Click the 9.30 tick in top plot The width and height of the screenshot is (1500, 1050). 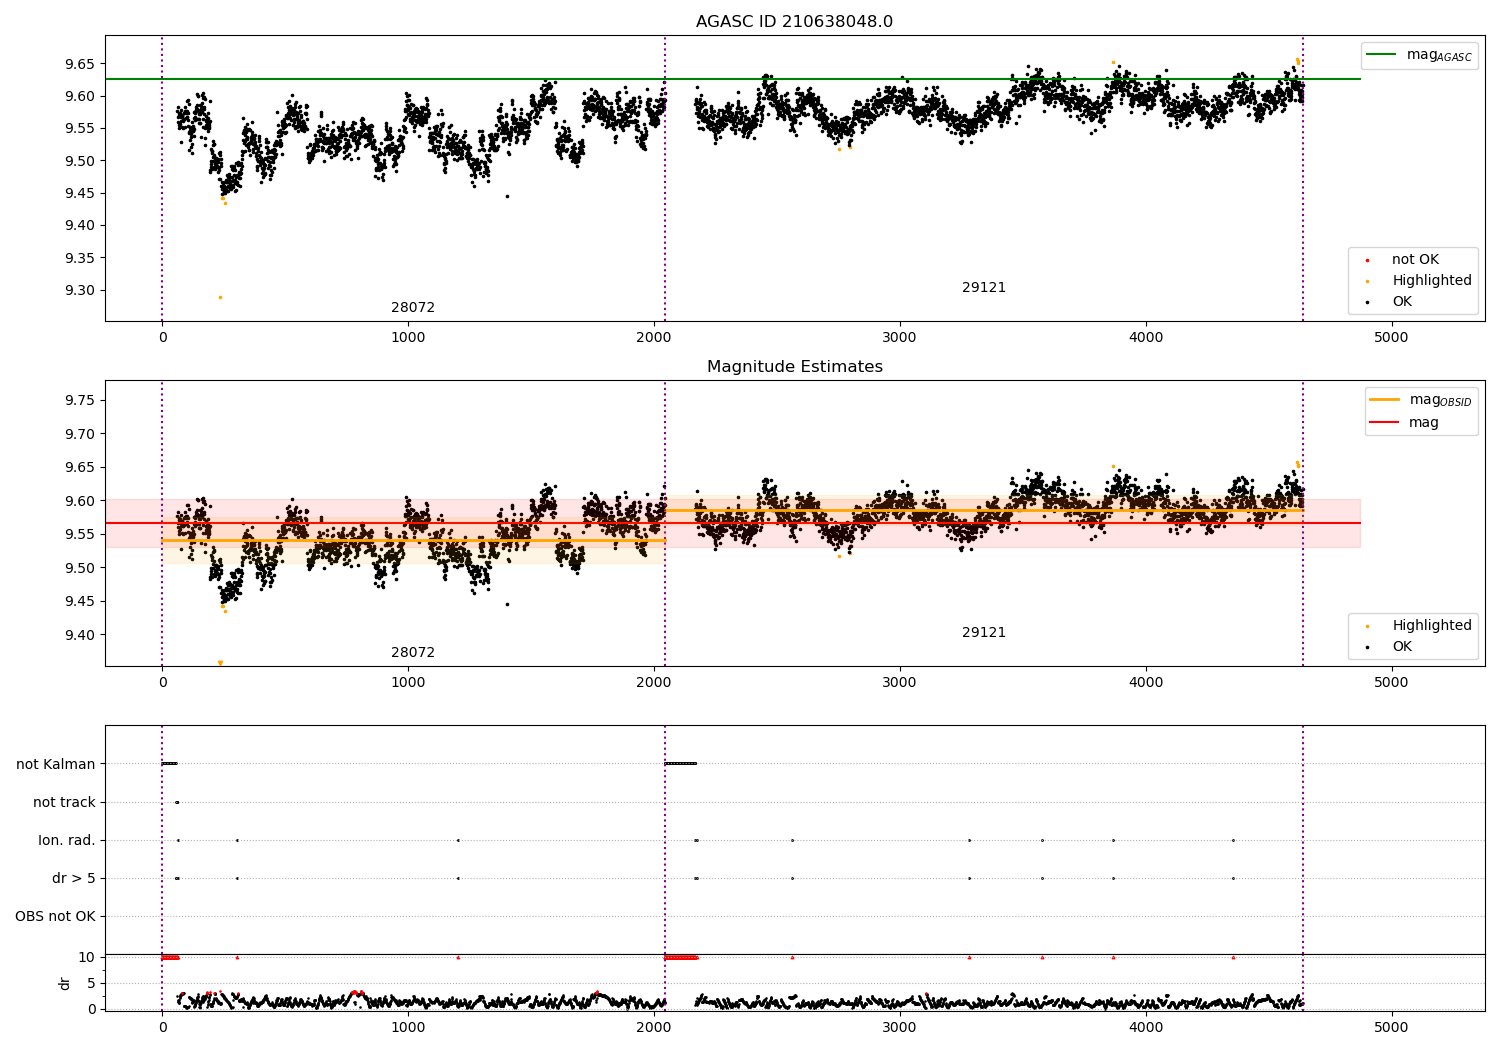pos(79,291)
